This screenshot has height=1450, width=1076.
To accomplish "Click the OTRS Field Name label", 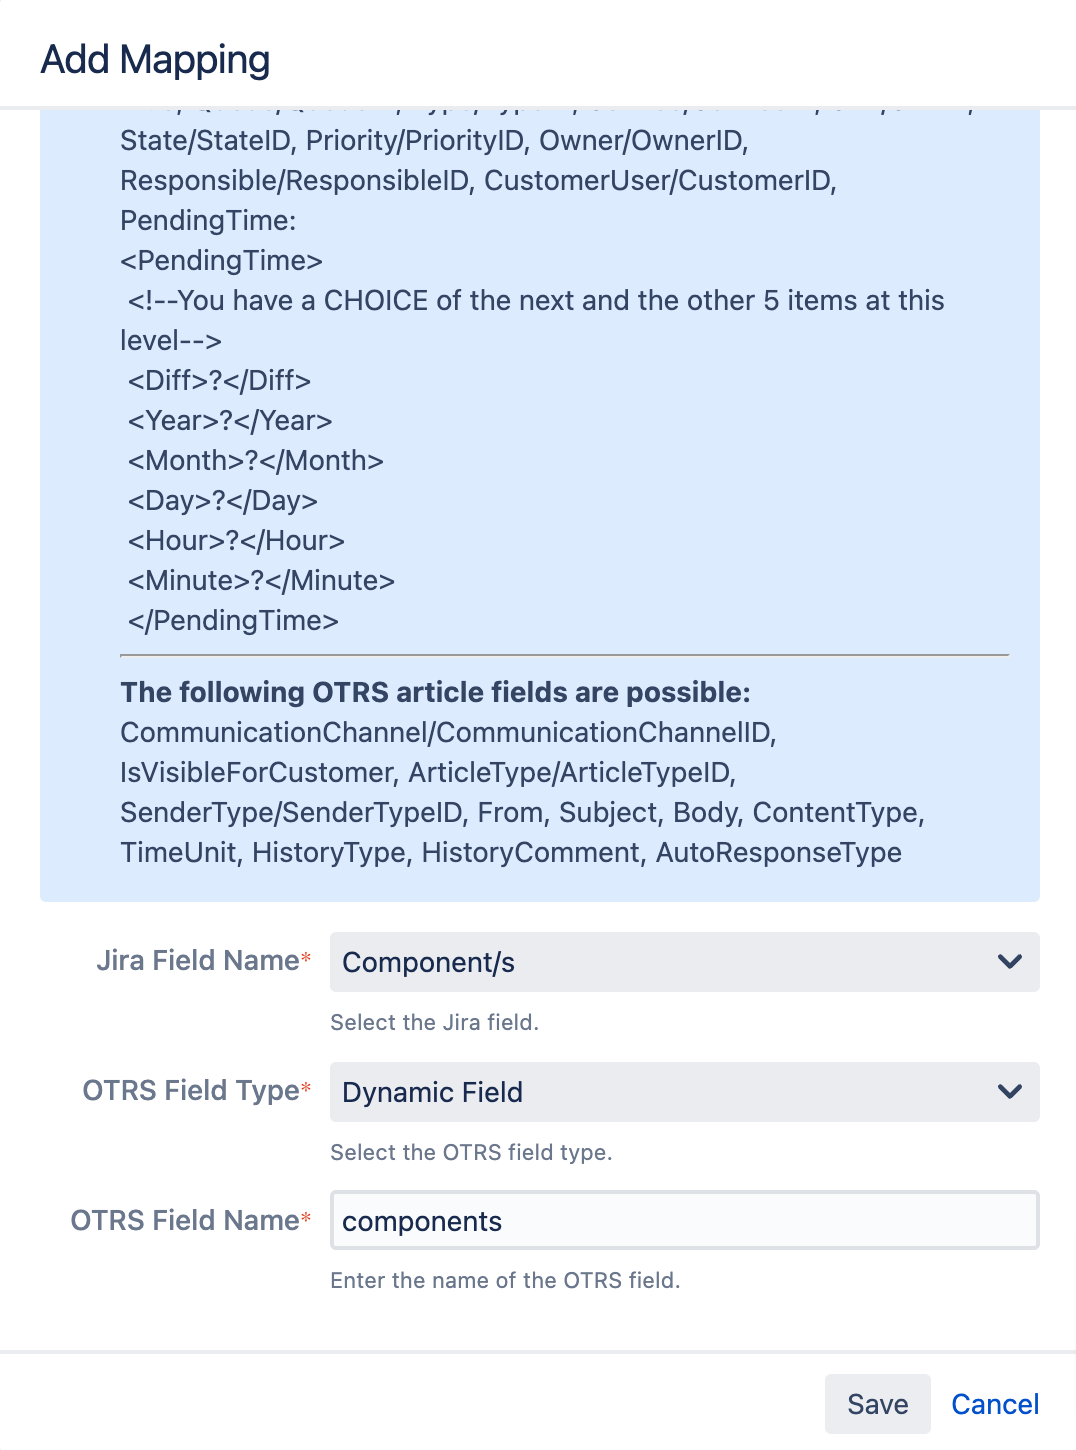I will (185, 1221).
